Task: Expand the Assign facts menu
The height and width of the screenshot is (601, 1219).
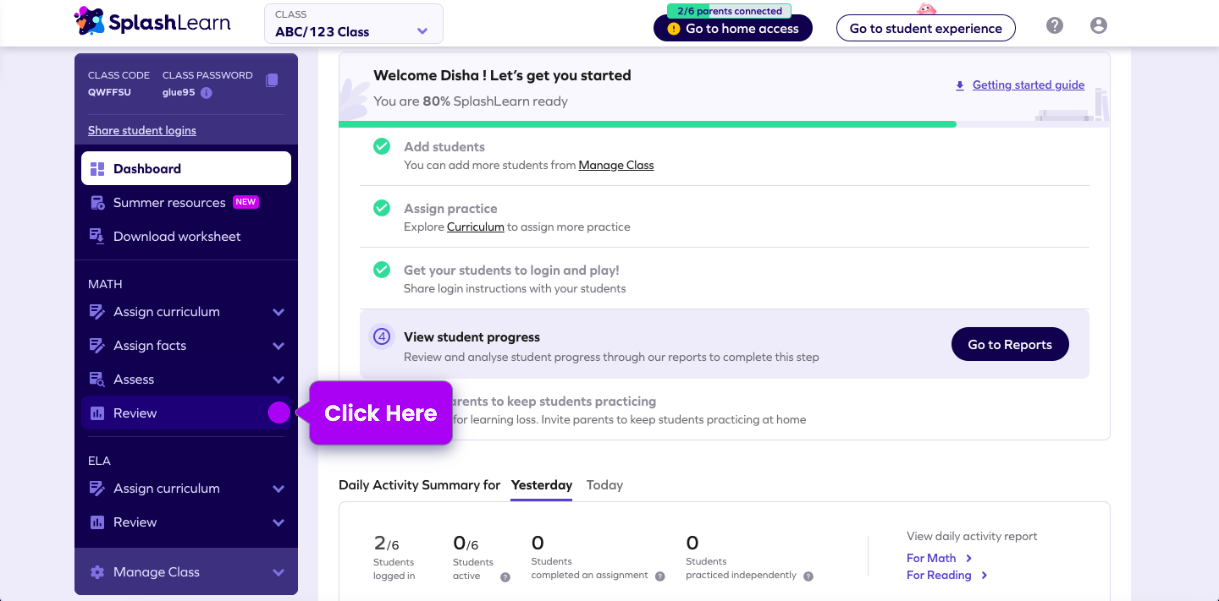Action: [x=278, y=346]
